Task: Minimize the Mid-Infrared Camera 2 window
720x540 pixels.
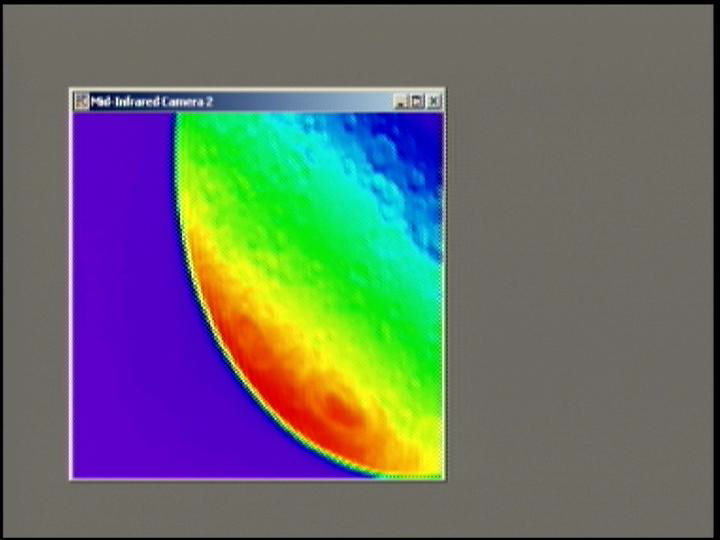Action: click(401, 102)
